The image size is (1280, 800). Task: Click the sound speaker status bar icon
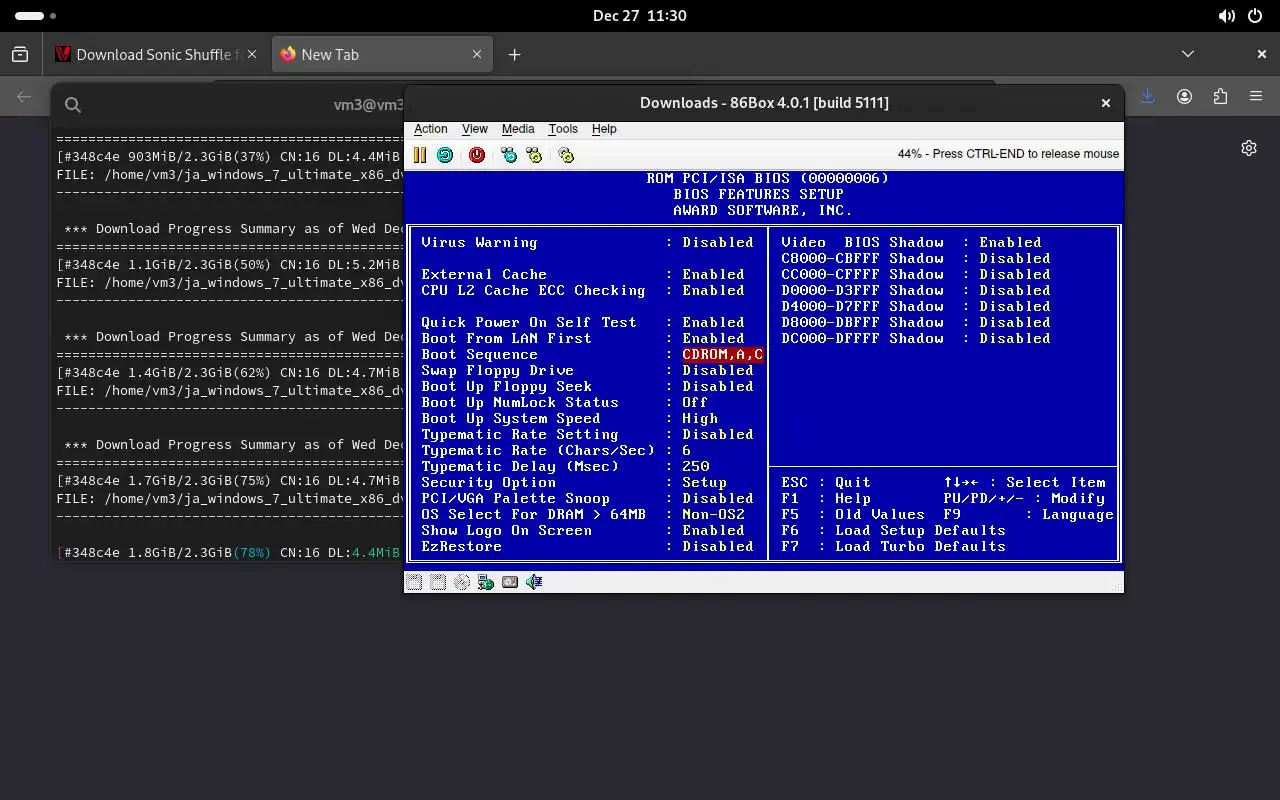coord(534,582)
